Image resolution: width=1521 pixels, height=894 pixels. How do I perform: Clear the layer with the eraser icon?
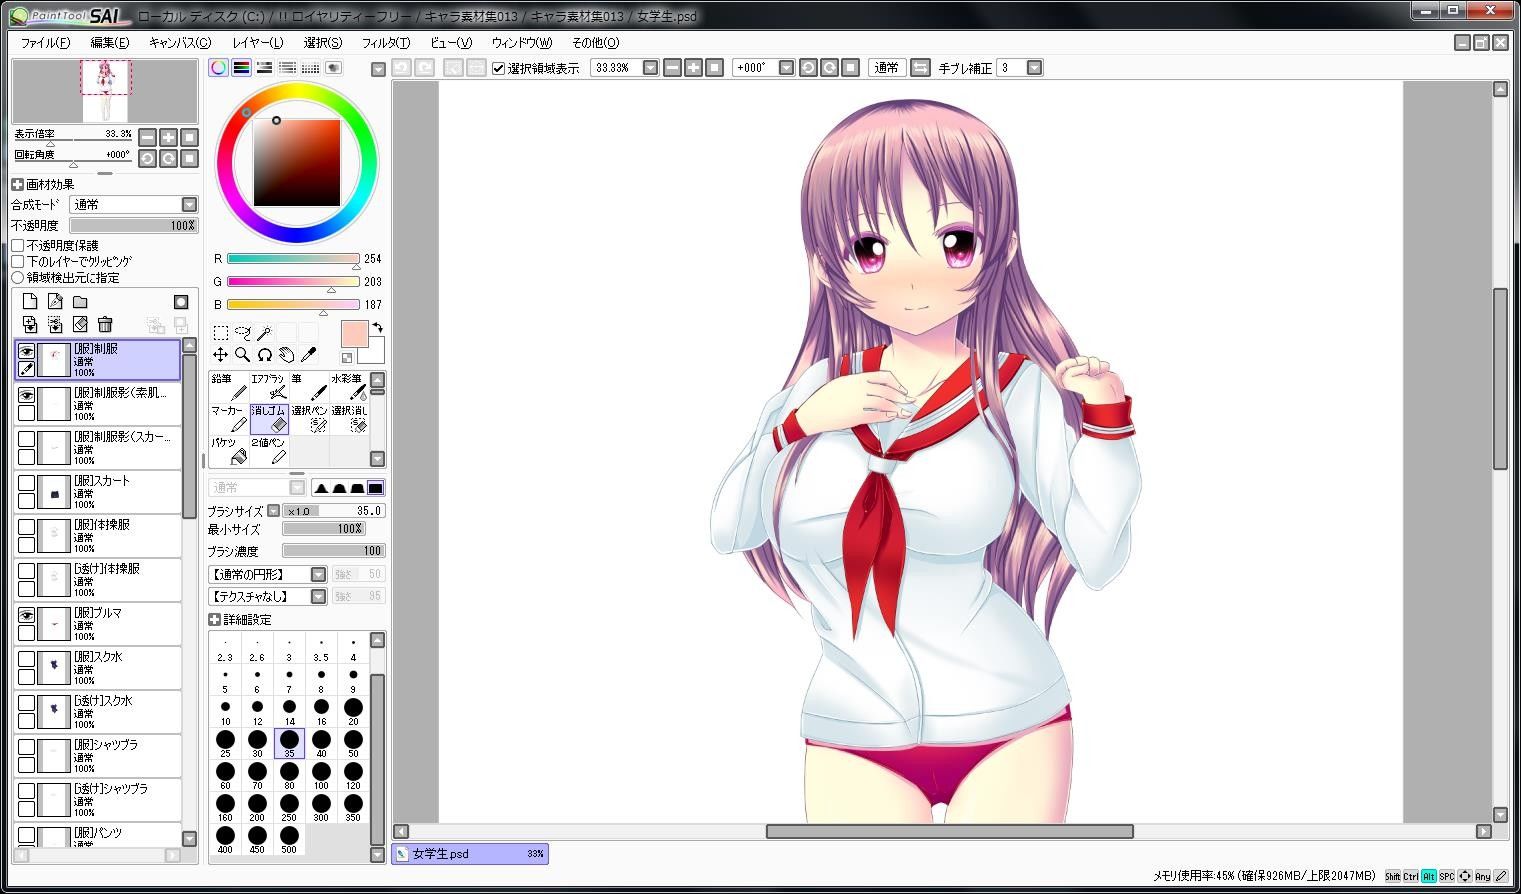coord(80,324)
